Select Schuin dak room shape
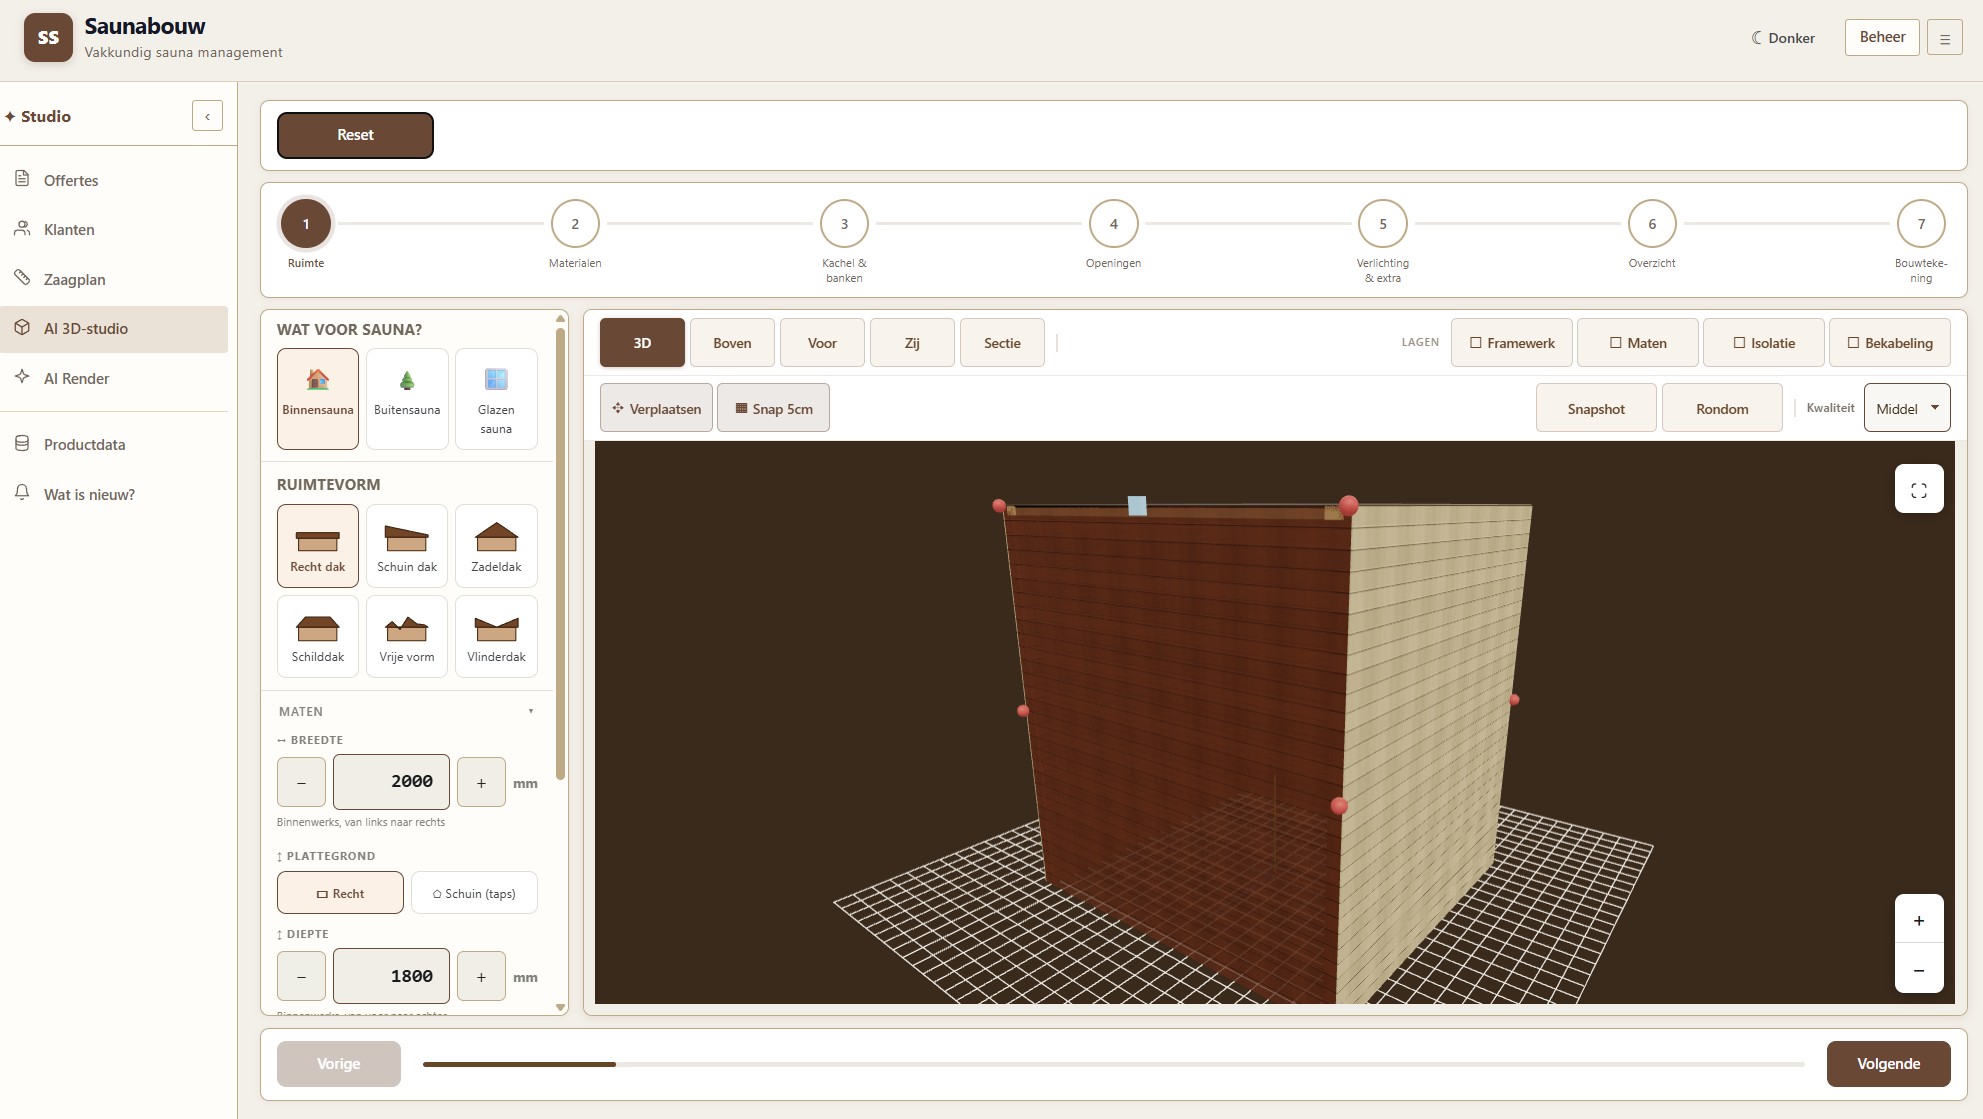The image size is (1983, 1119). pyautogui.click(x=407, y=546)
